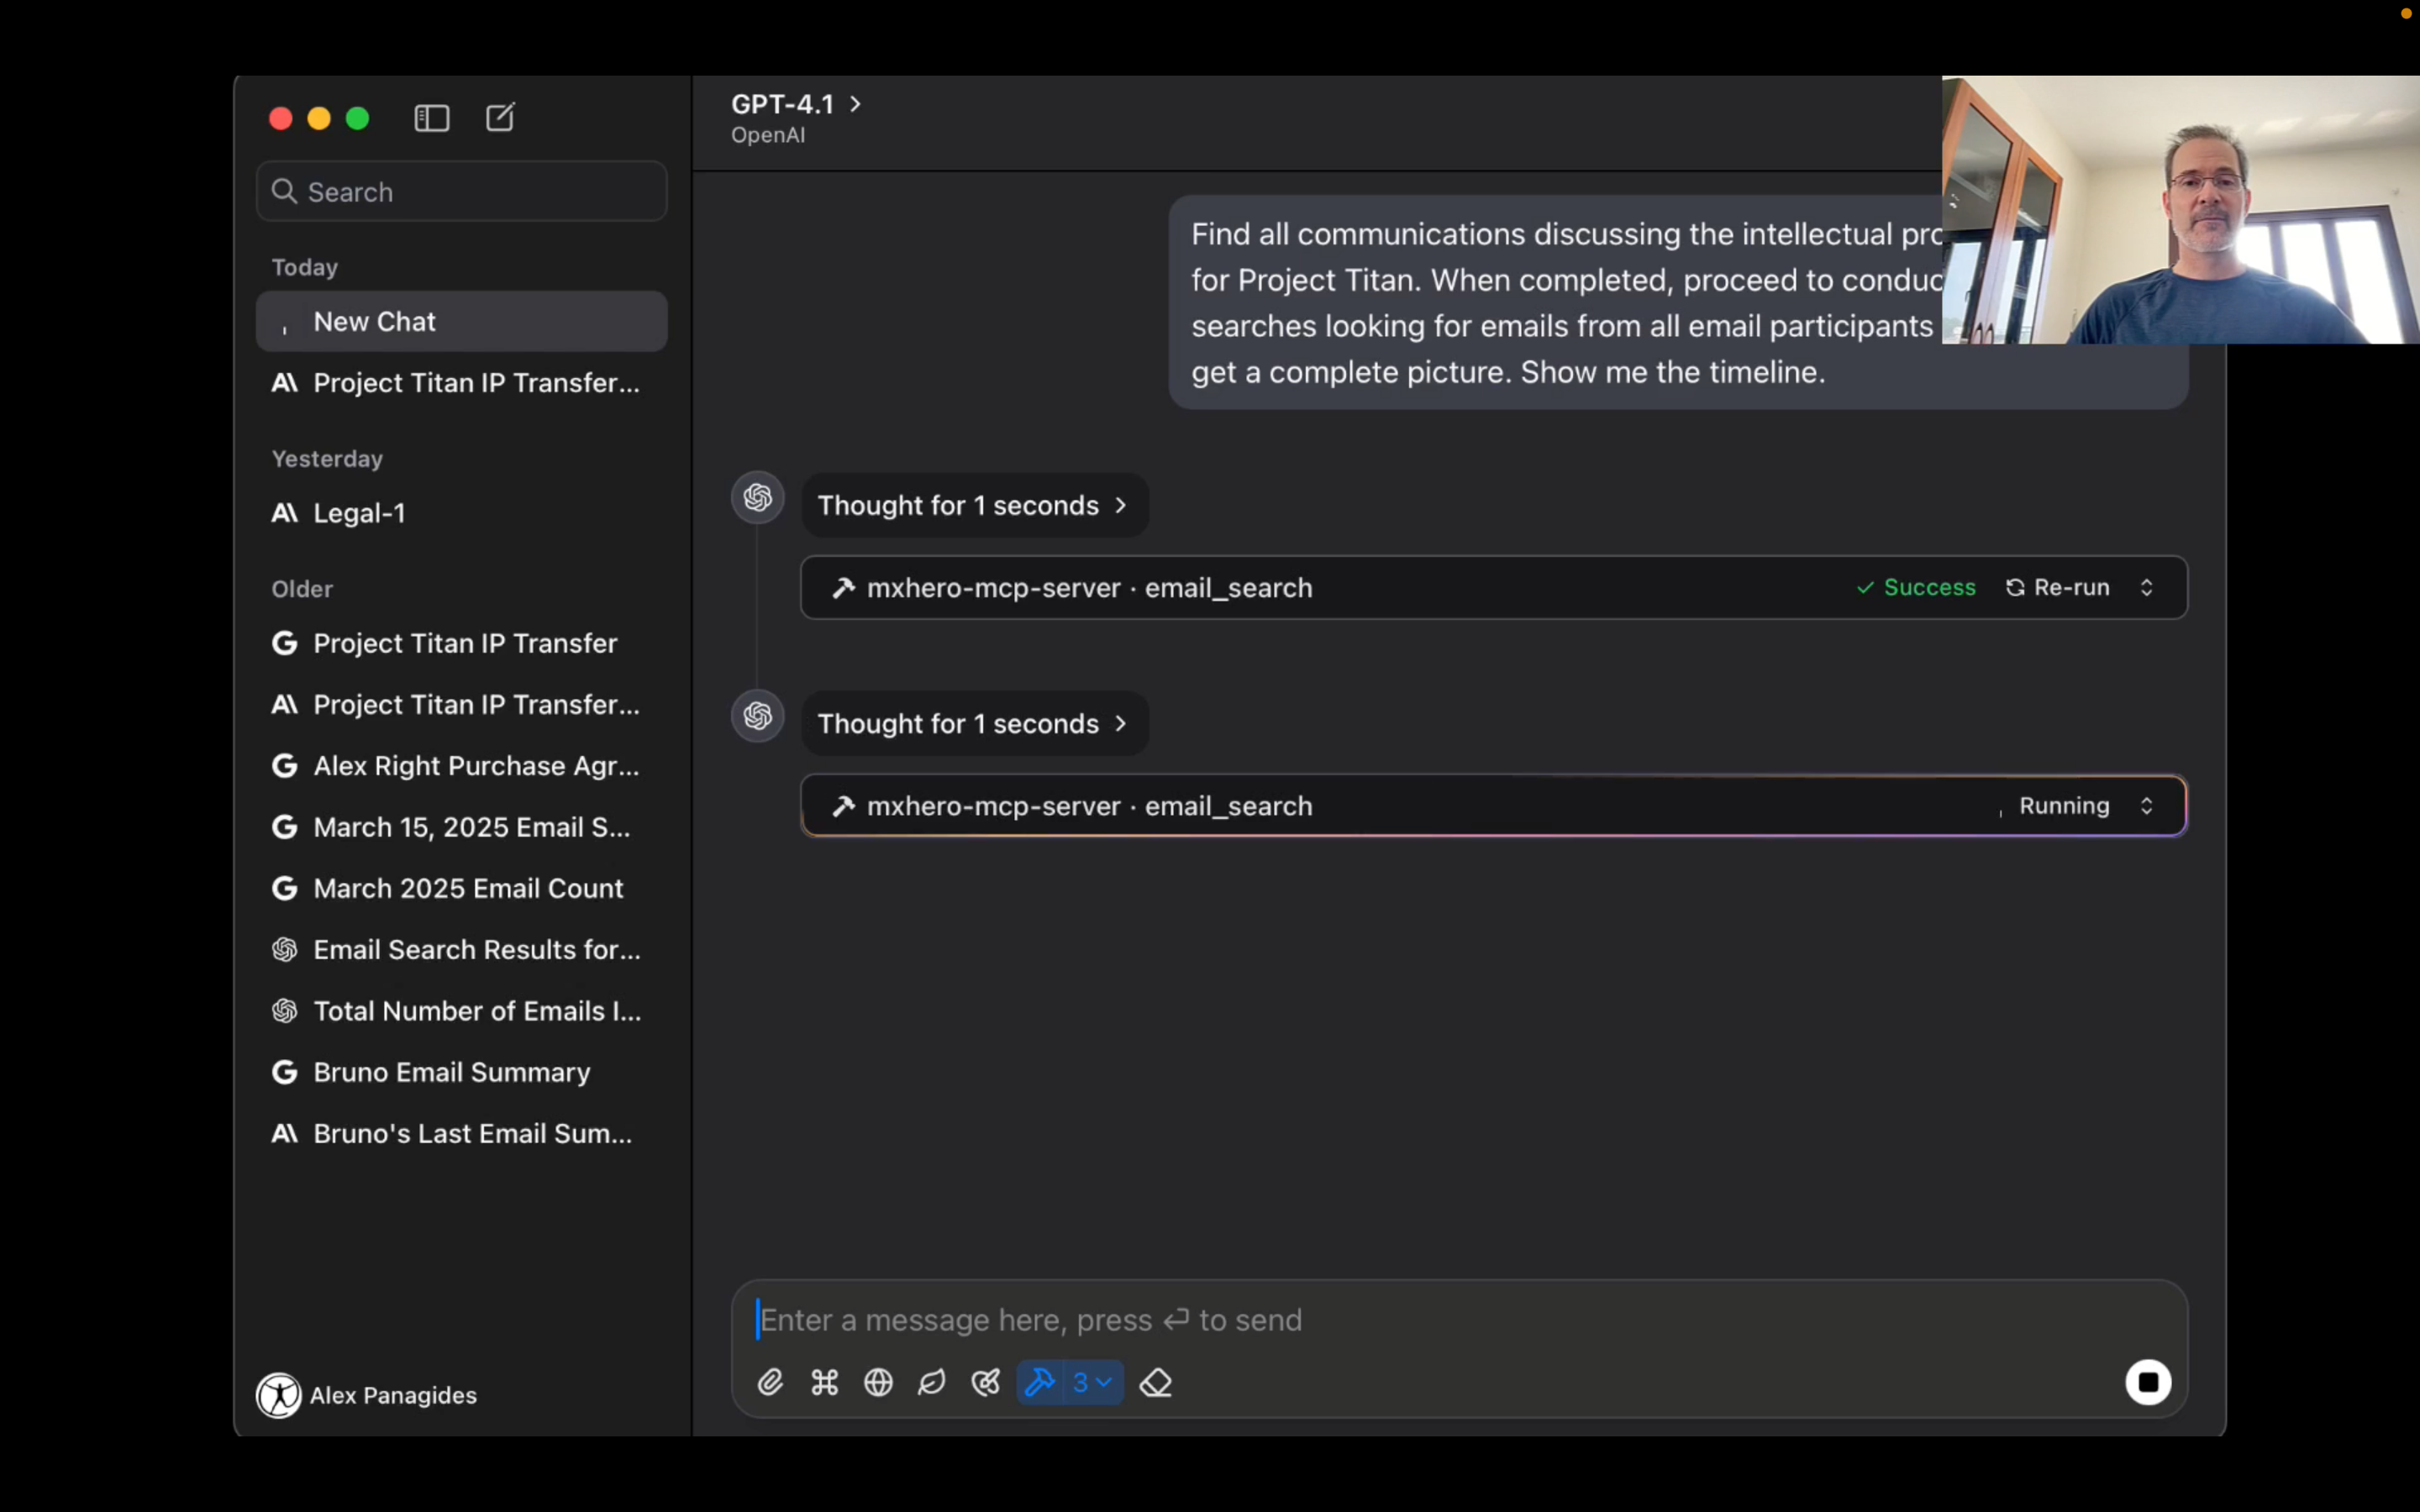2420x1512 pixels.
Task: Open March 2025 Email Count chat
Action: [x=461, y=888]
